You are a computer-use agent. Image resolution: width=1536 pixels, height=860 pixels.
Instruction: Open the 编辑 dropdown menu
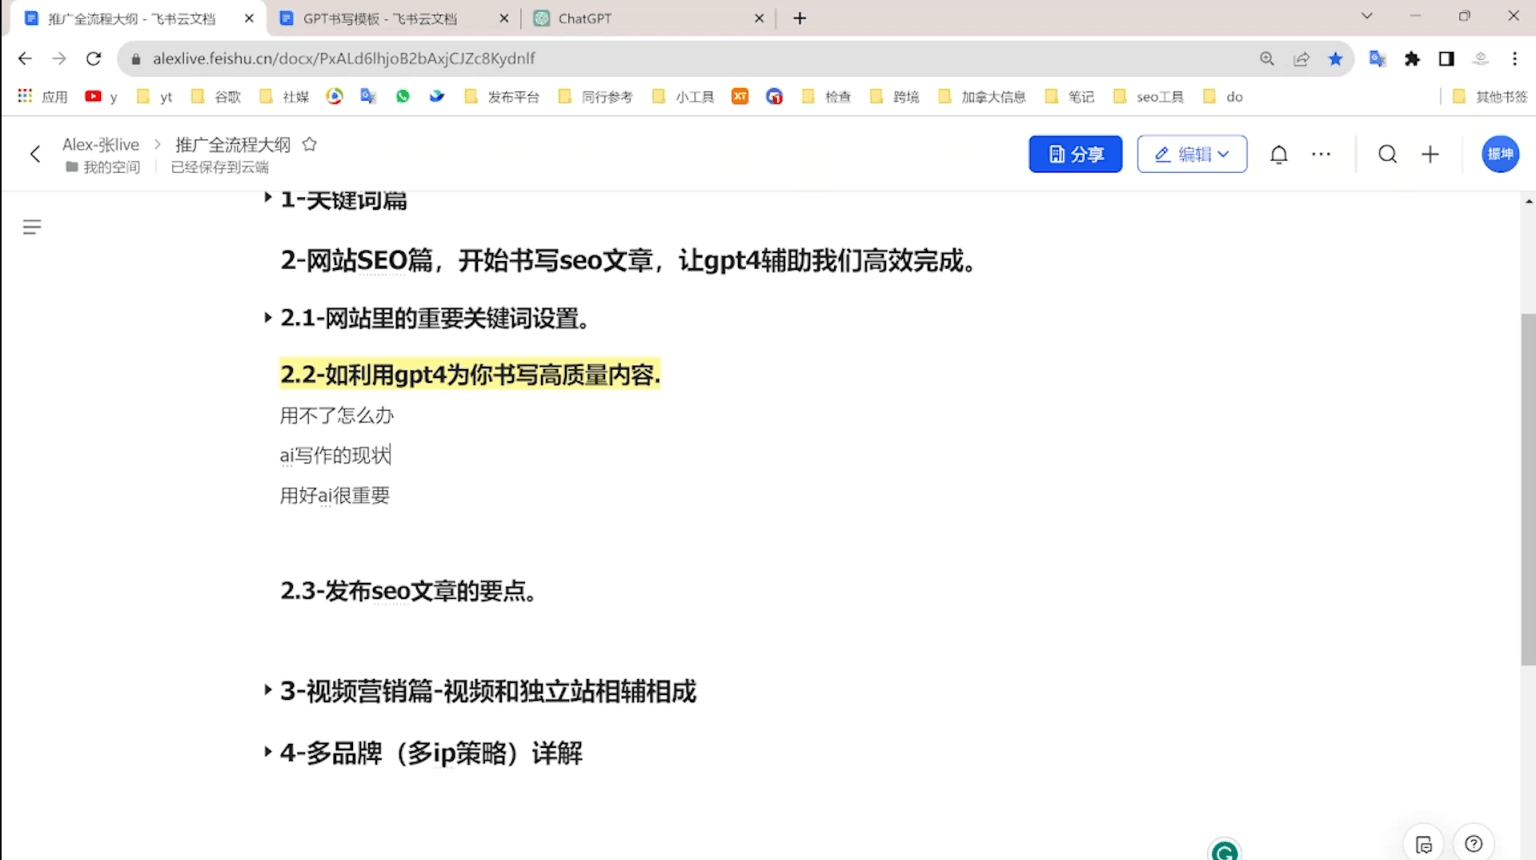coord(1192,154)
